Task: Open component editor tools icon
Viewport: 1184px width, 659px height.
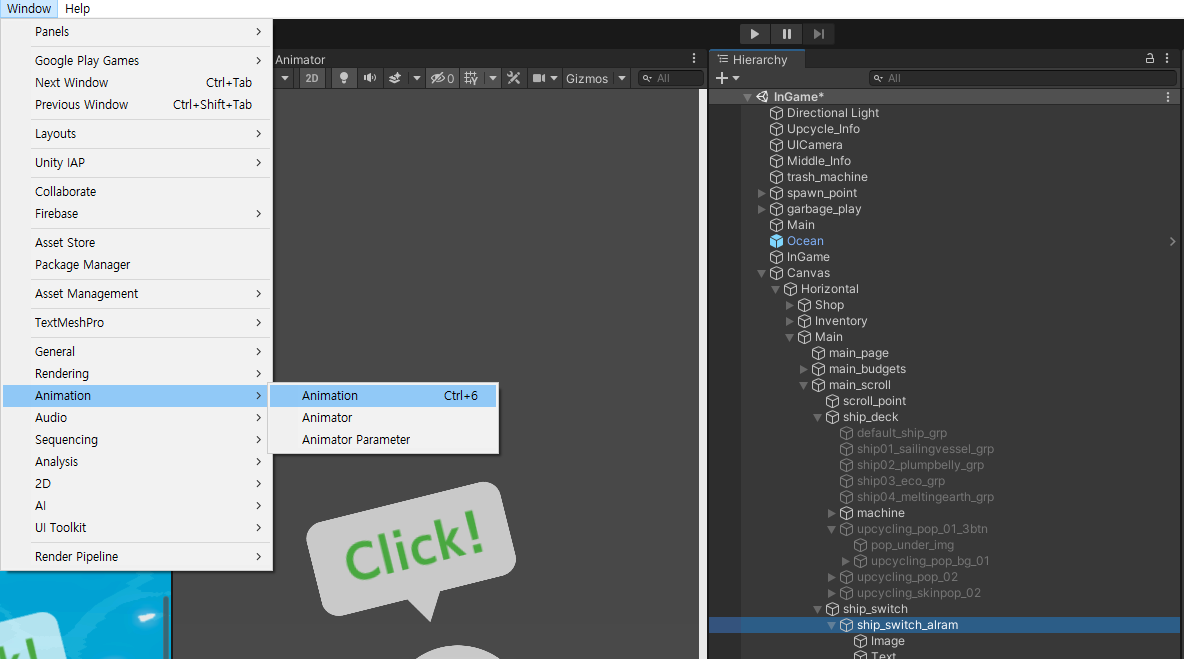Action: pyautogui.click(x=513, y=79)
